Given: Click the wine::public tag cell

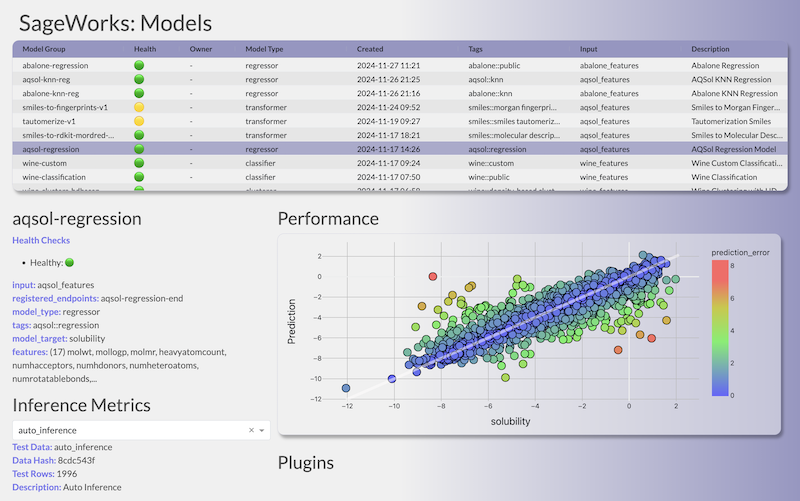Looking at the screenshot, I should click(x=489, y=177).
